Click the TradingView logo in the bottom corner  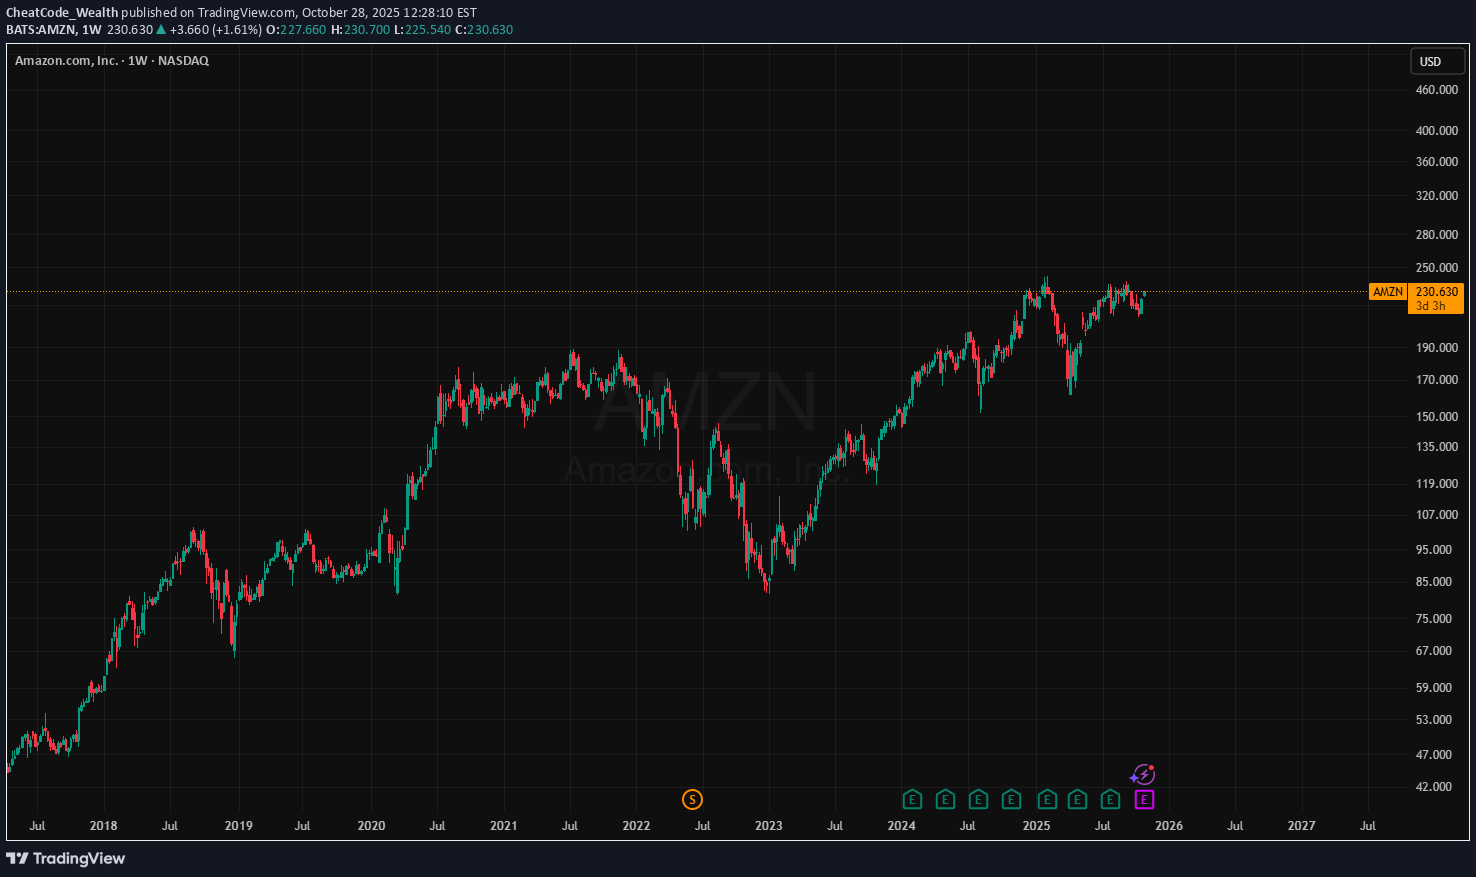[66, 858]
